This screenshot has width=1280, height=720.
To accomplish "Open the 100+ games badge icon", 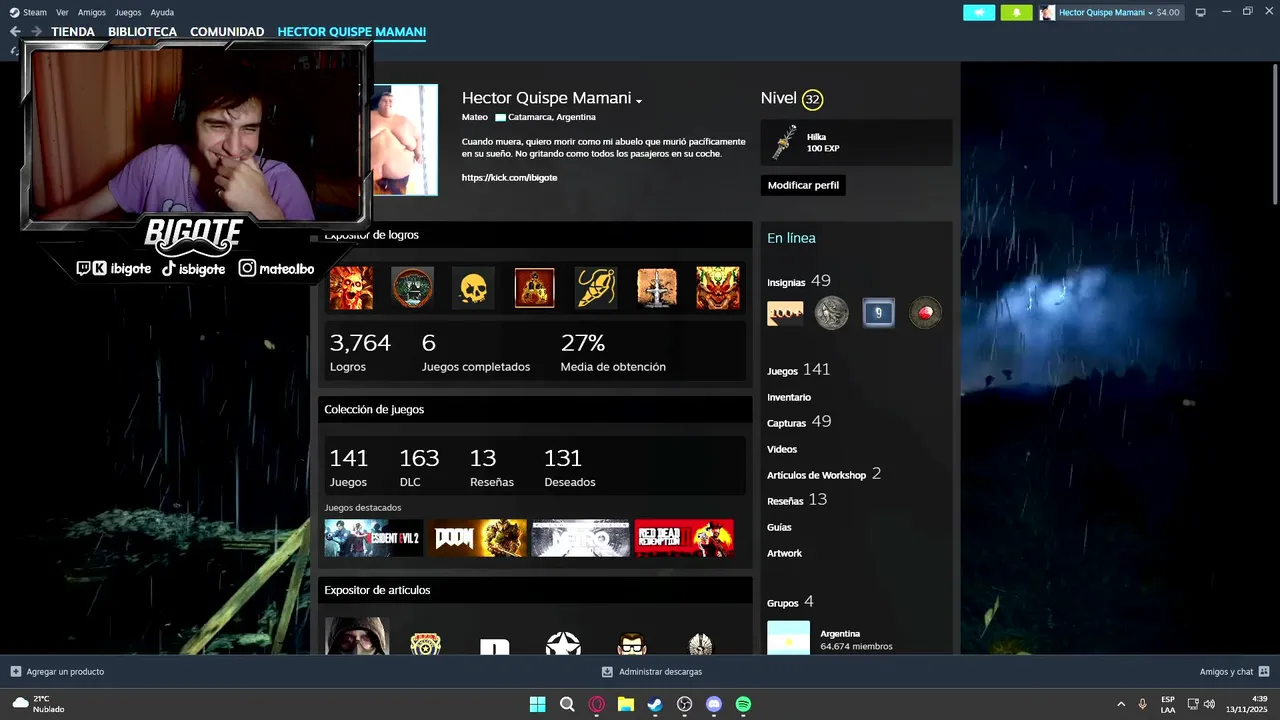I will (785, 313).
